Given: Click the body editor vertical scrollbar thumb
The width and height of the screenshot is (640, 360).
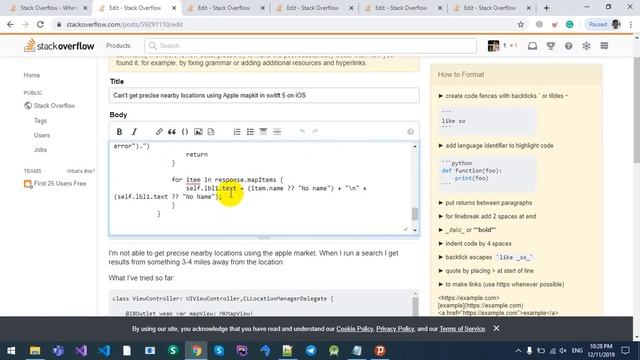Looking at the screenshot, I should (x=415, y=213).
